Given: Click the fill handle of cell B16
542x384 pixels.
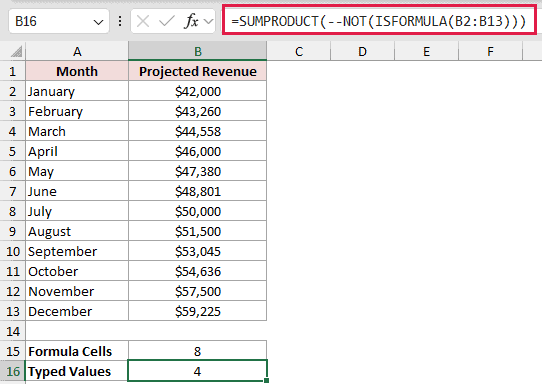Looking at the screenshot, I should tap(266, 381).
